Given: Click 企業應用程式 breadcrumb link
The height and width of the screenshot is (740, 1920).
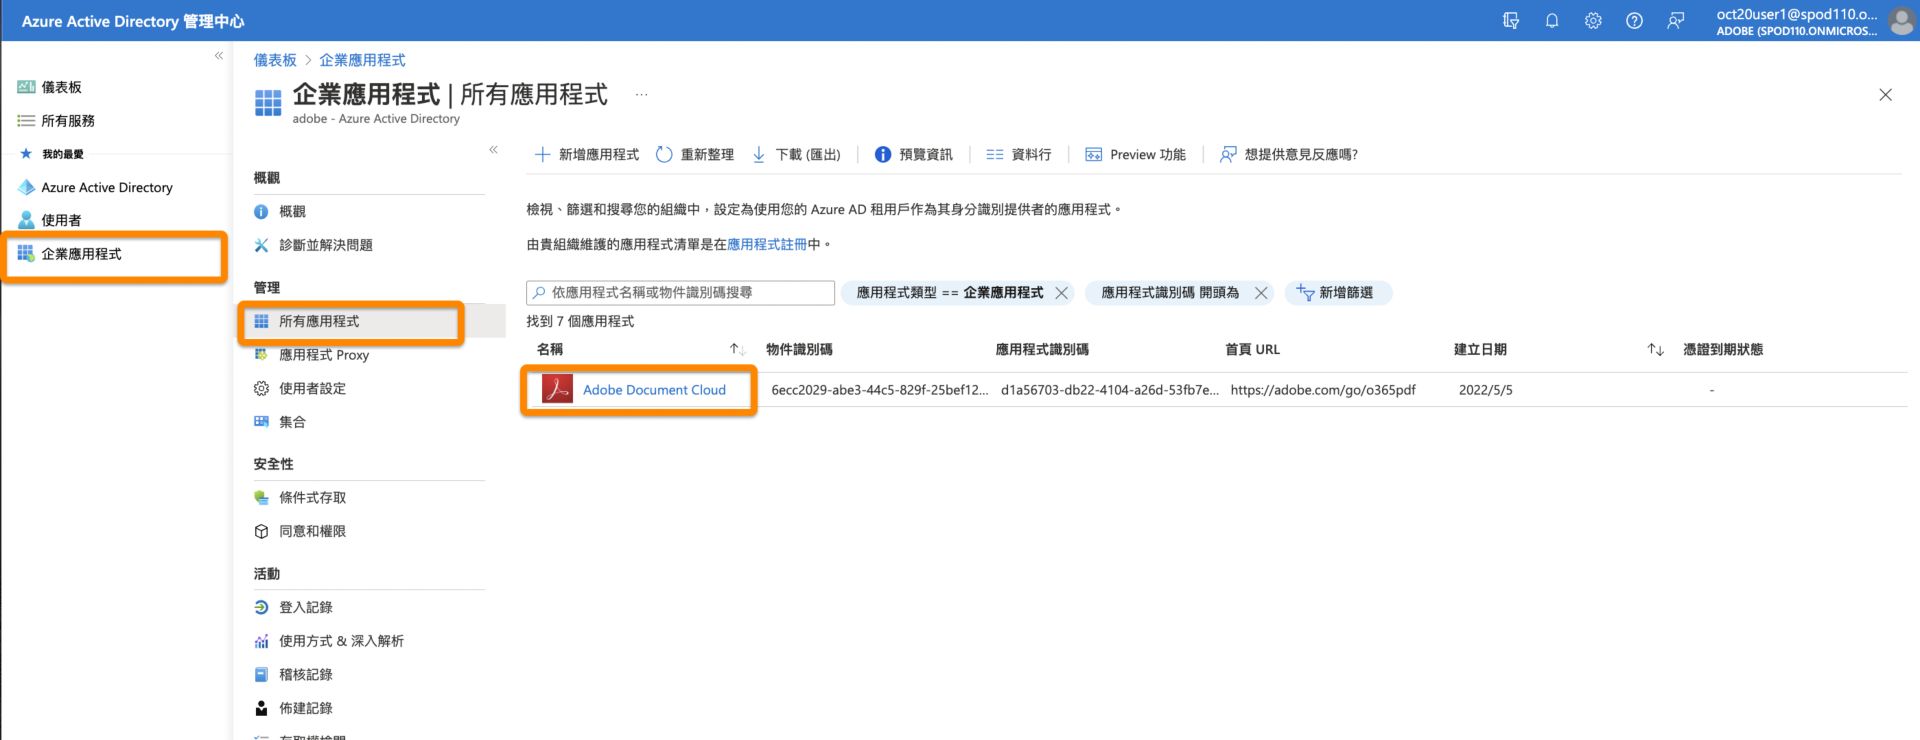Looking at the screenshot, I should pyautogui.click(x=362, y=60).
